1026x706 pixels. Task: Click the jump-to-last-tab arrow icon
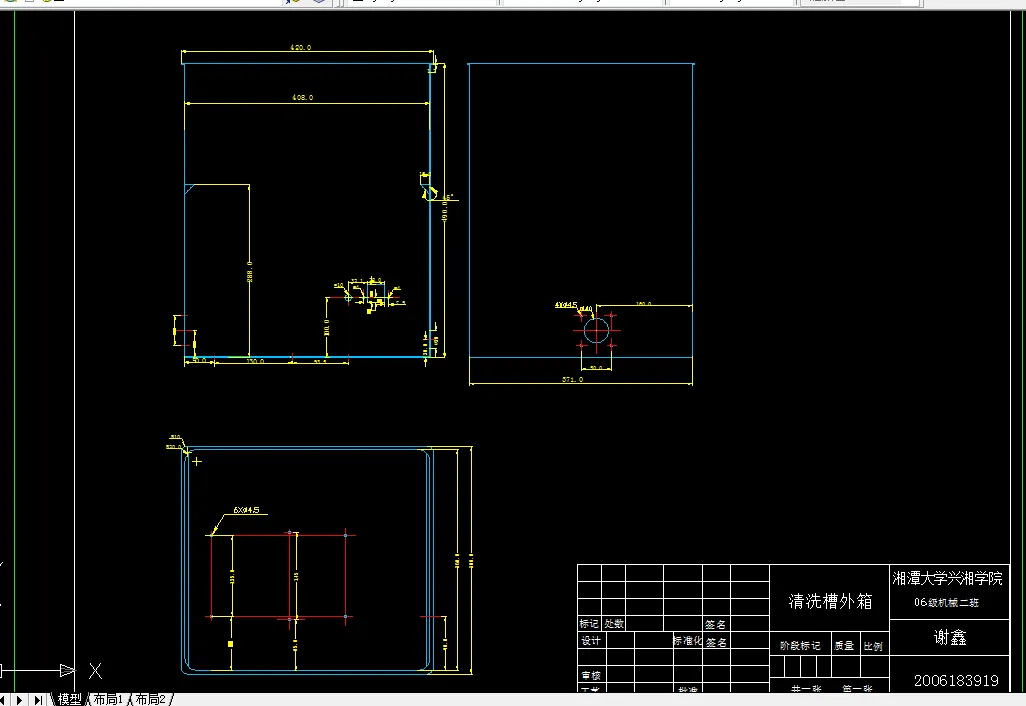pyautogui.click(x=38, y=699)
